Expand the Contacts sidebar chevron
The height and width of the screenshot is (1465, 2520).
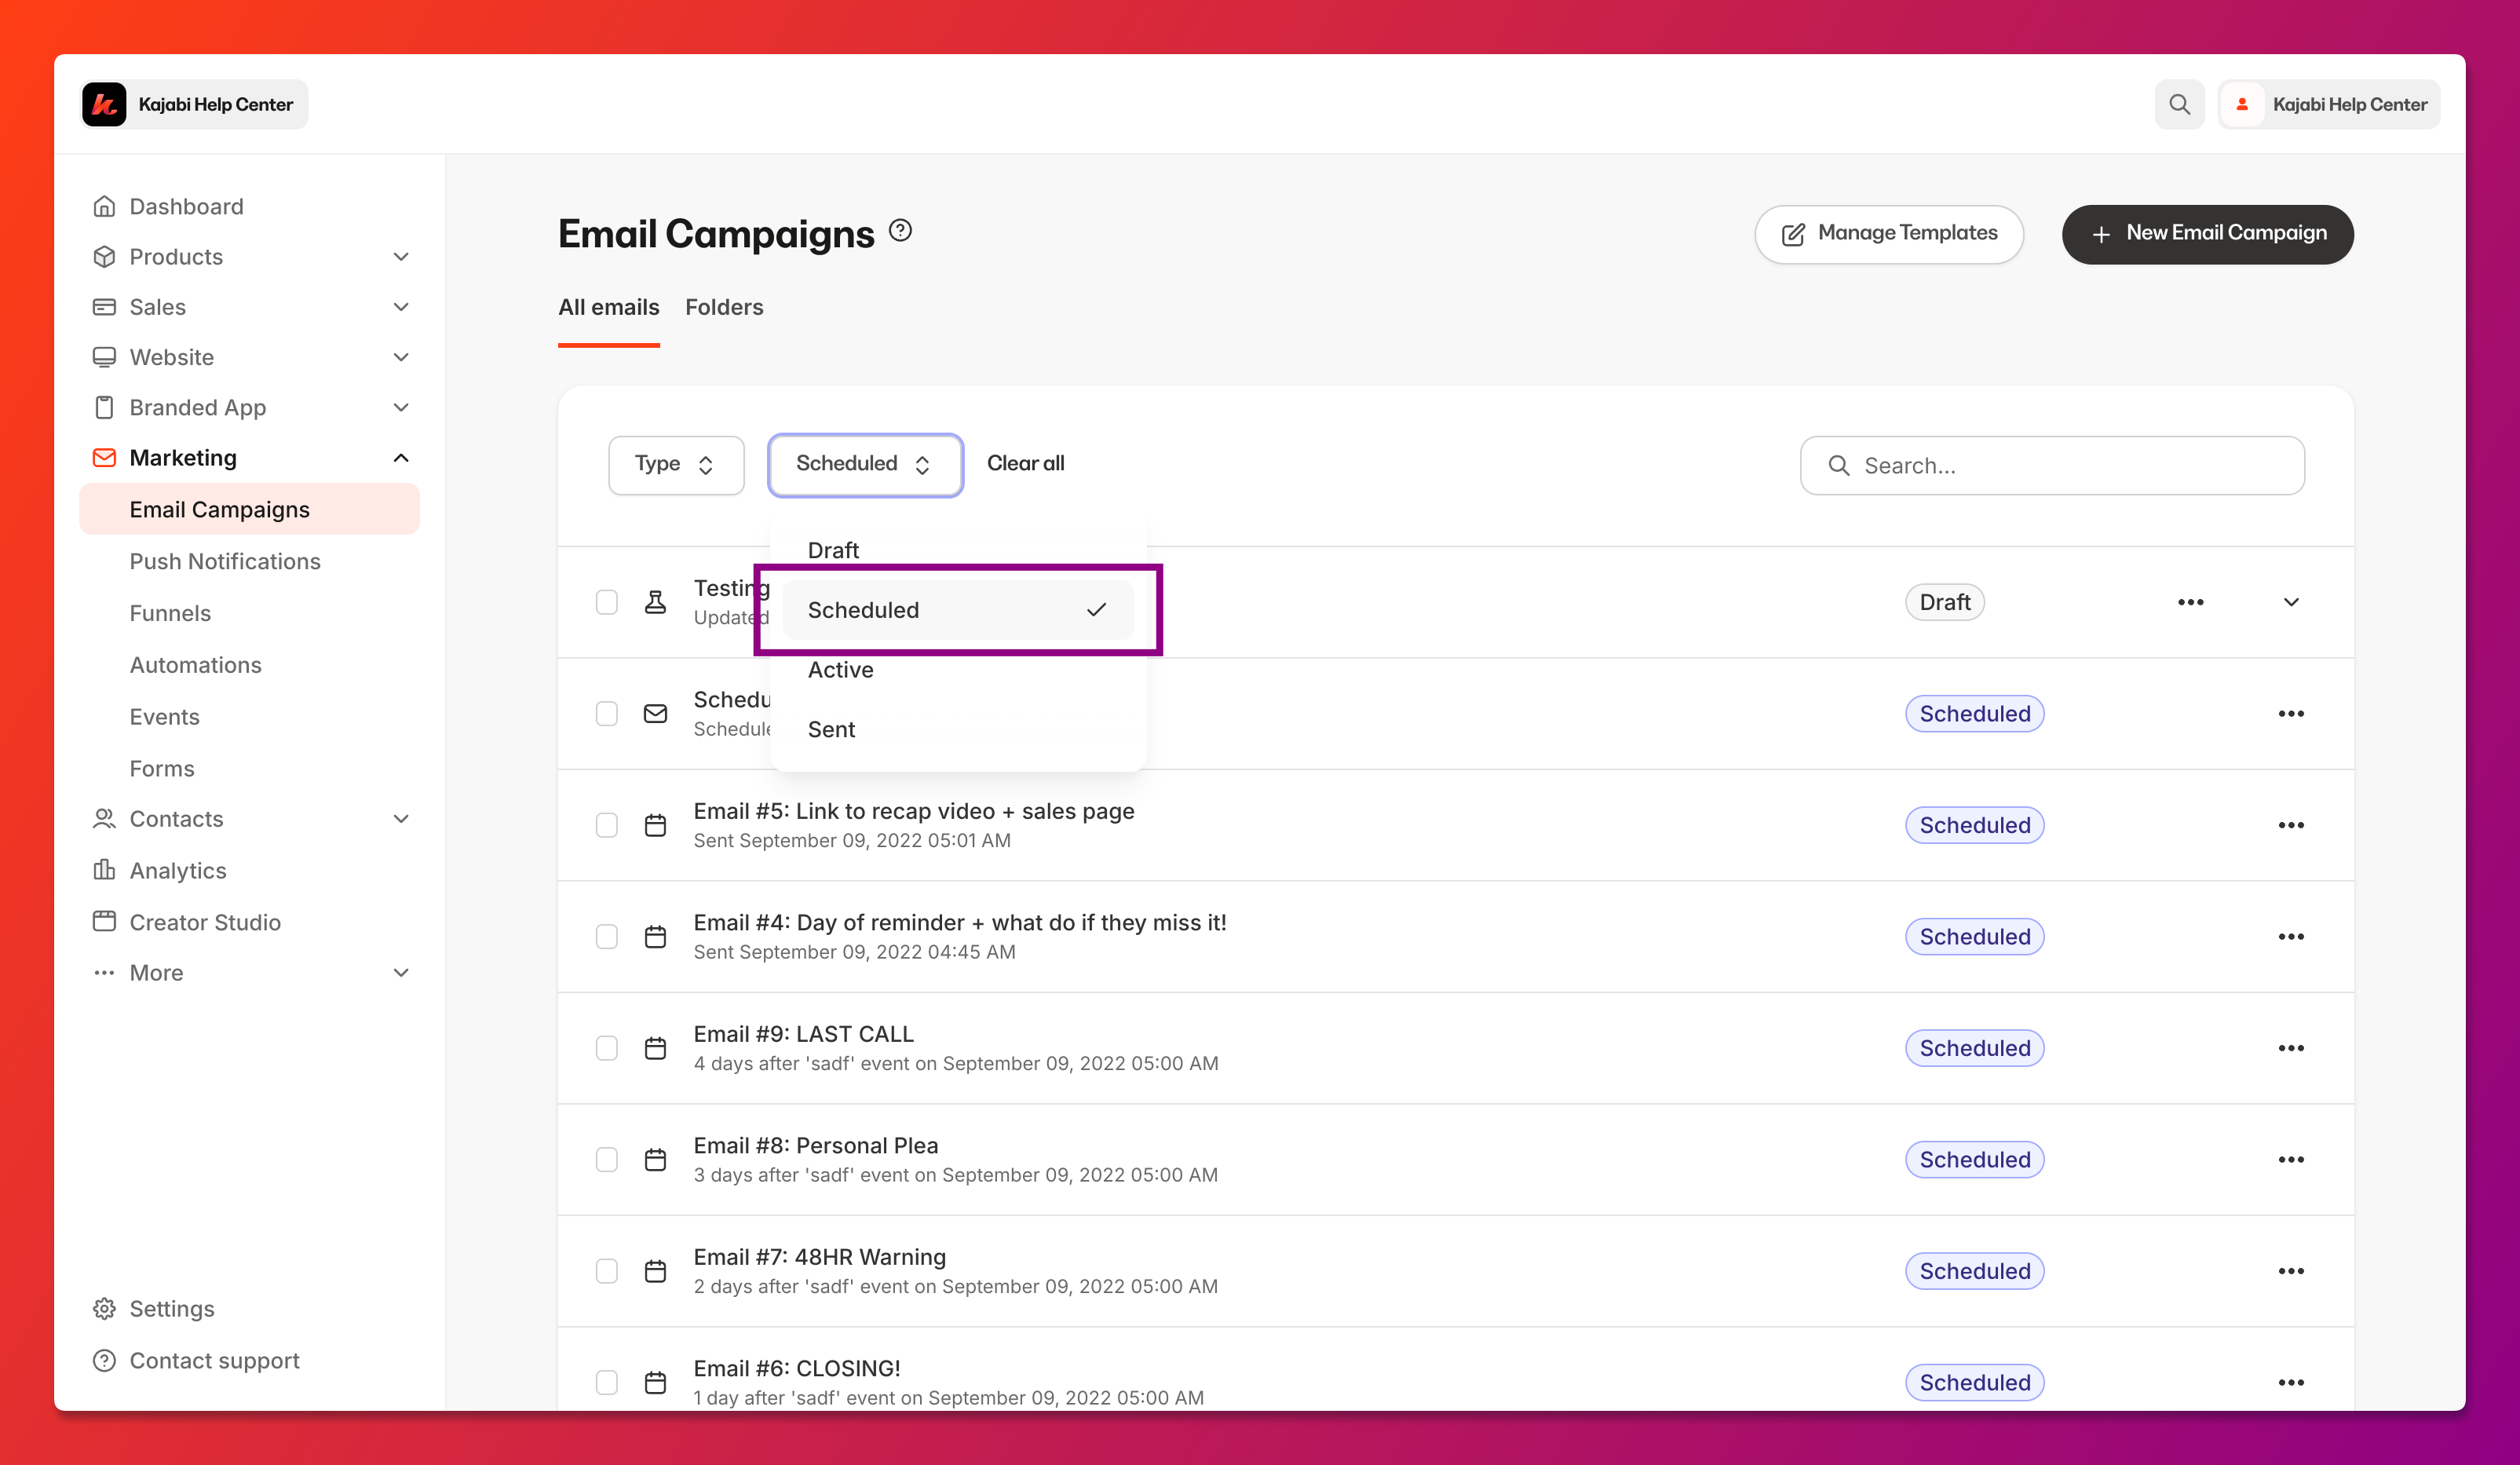tap(401, 818)
